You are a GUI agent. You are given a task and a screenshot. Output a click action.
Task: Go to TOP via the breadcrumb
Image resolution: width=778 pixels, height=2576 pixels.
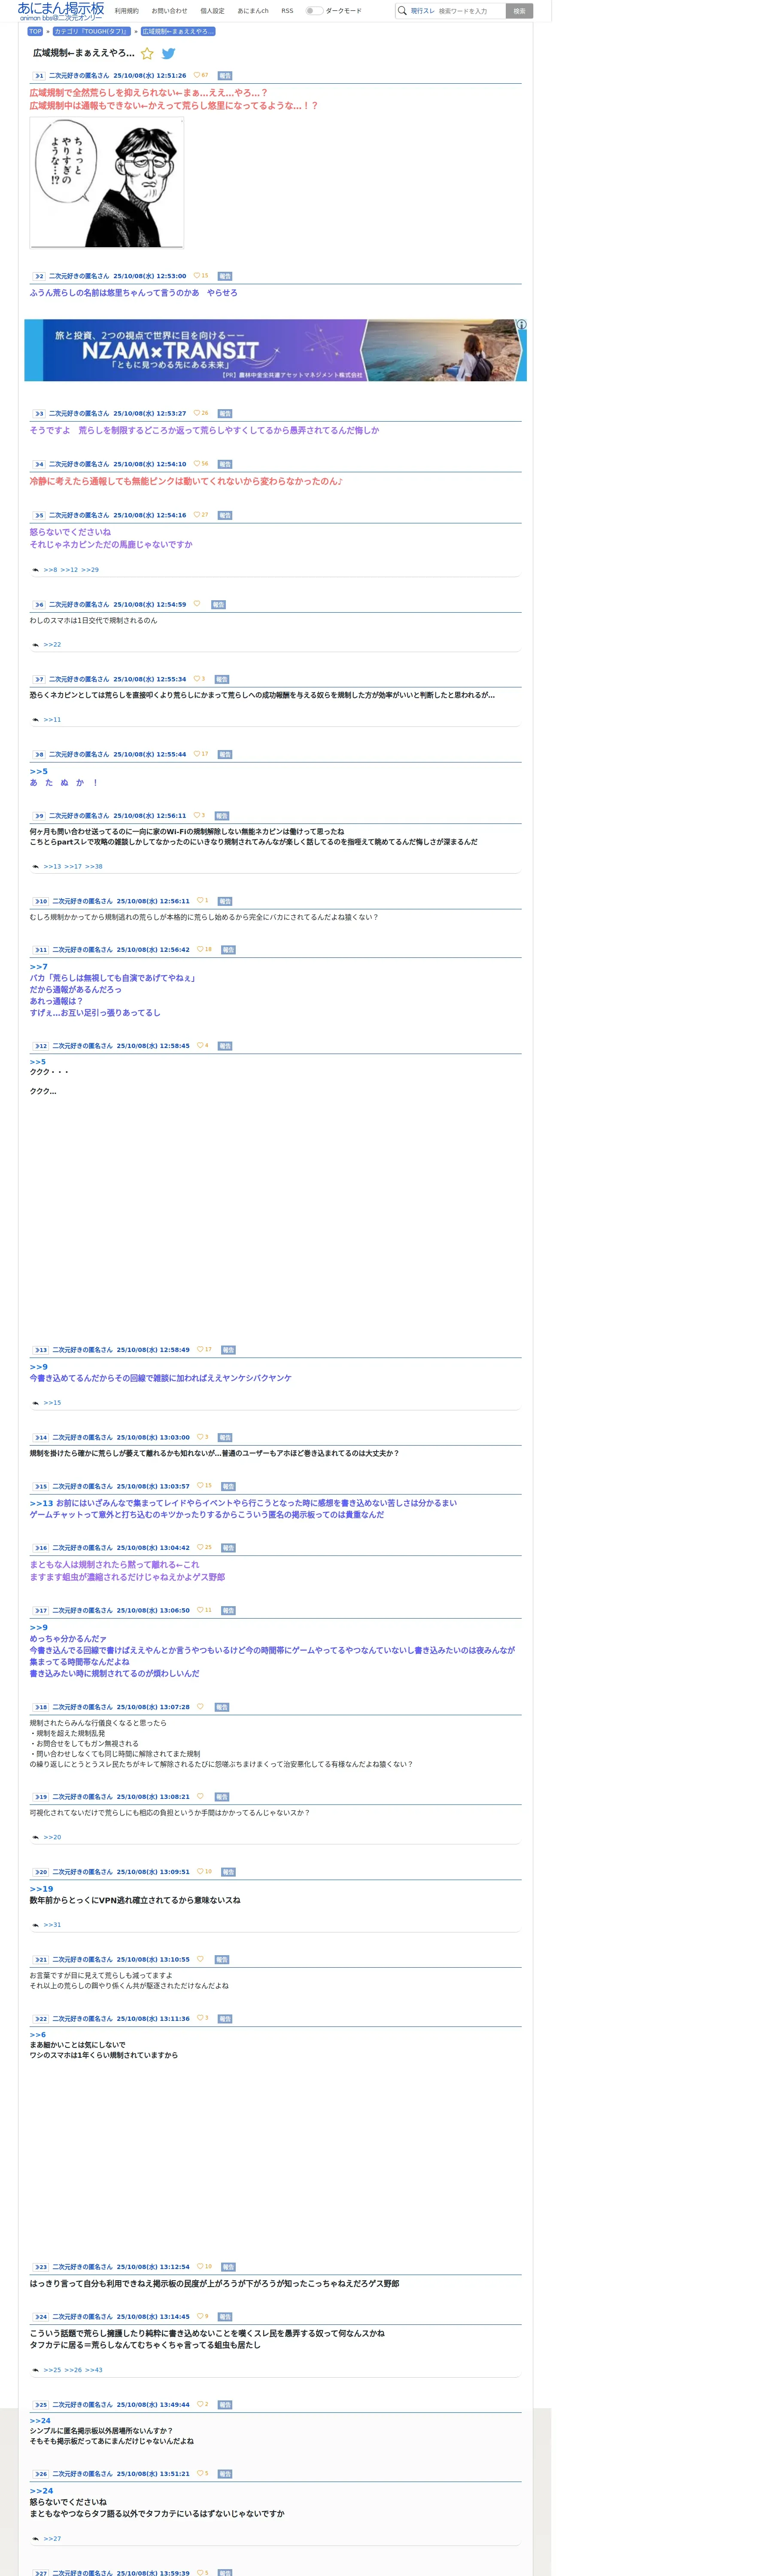tap(35, 31)
